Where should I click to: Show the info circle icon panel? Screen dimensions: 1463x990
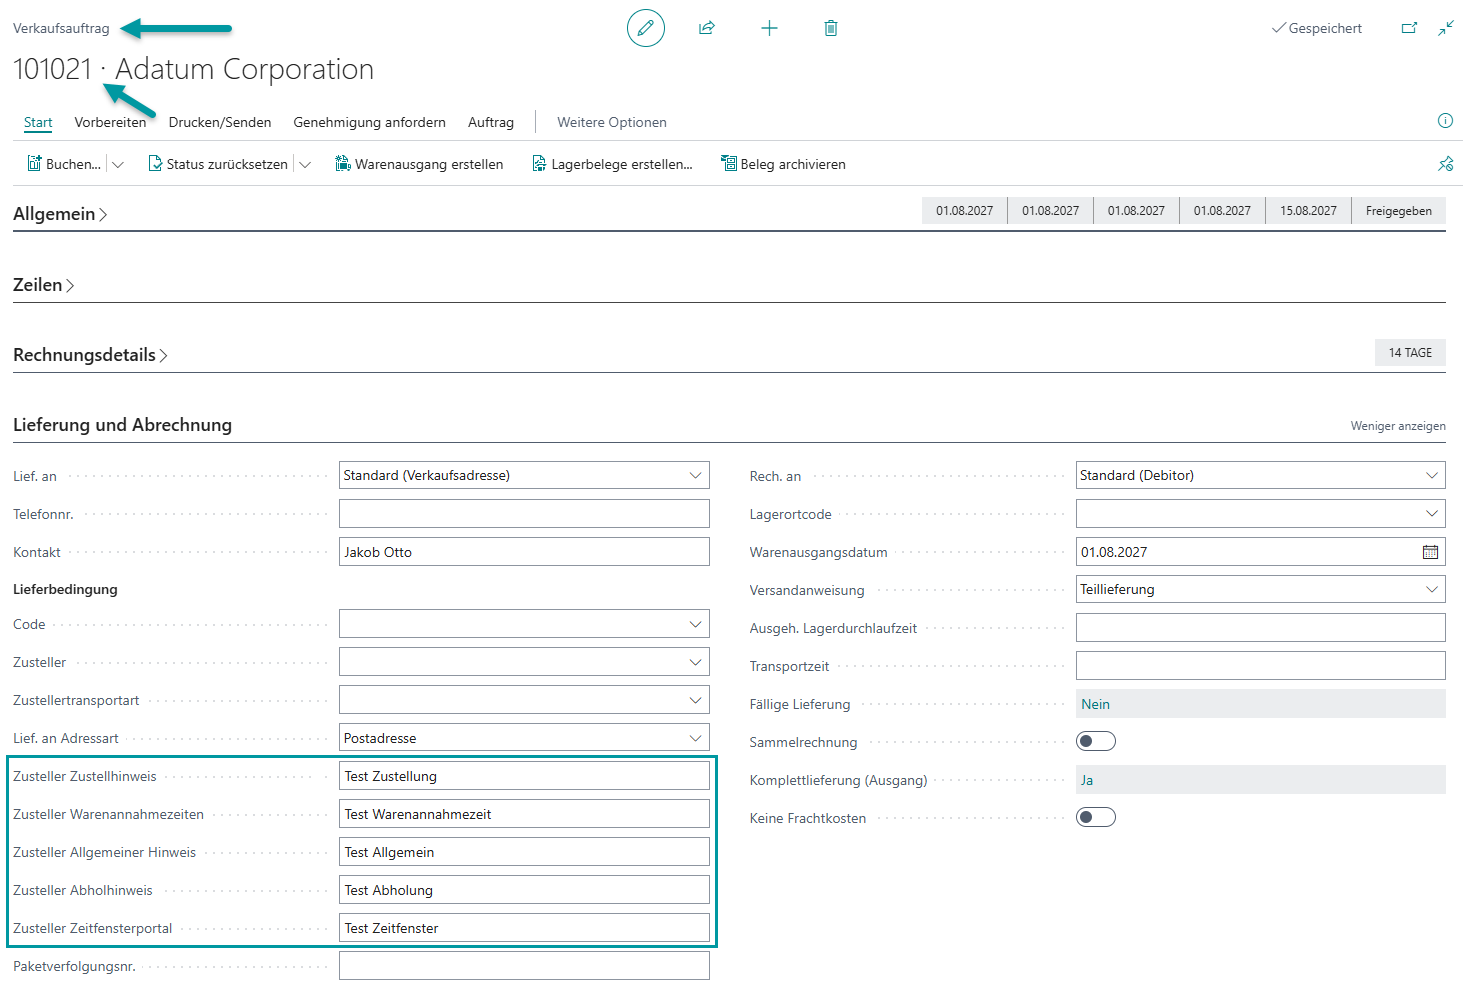[1445, 121]
